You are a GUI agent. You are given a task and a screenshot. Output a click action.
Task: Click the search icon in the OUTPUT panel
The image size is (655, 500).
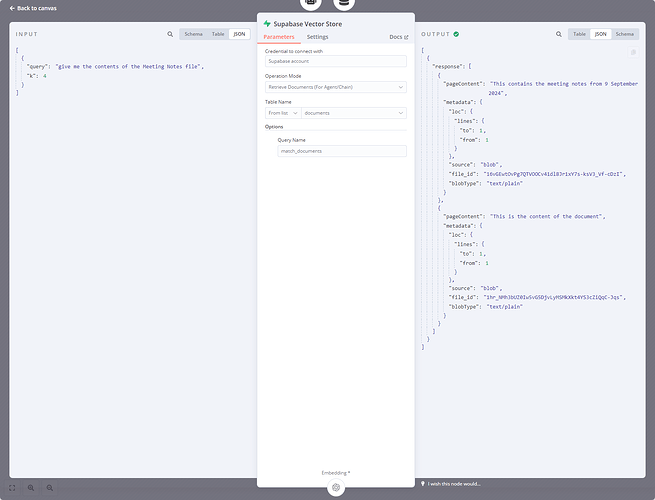click(559, 34)
